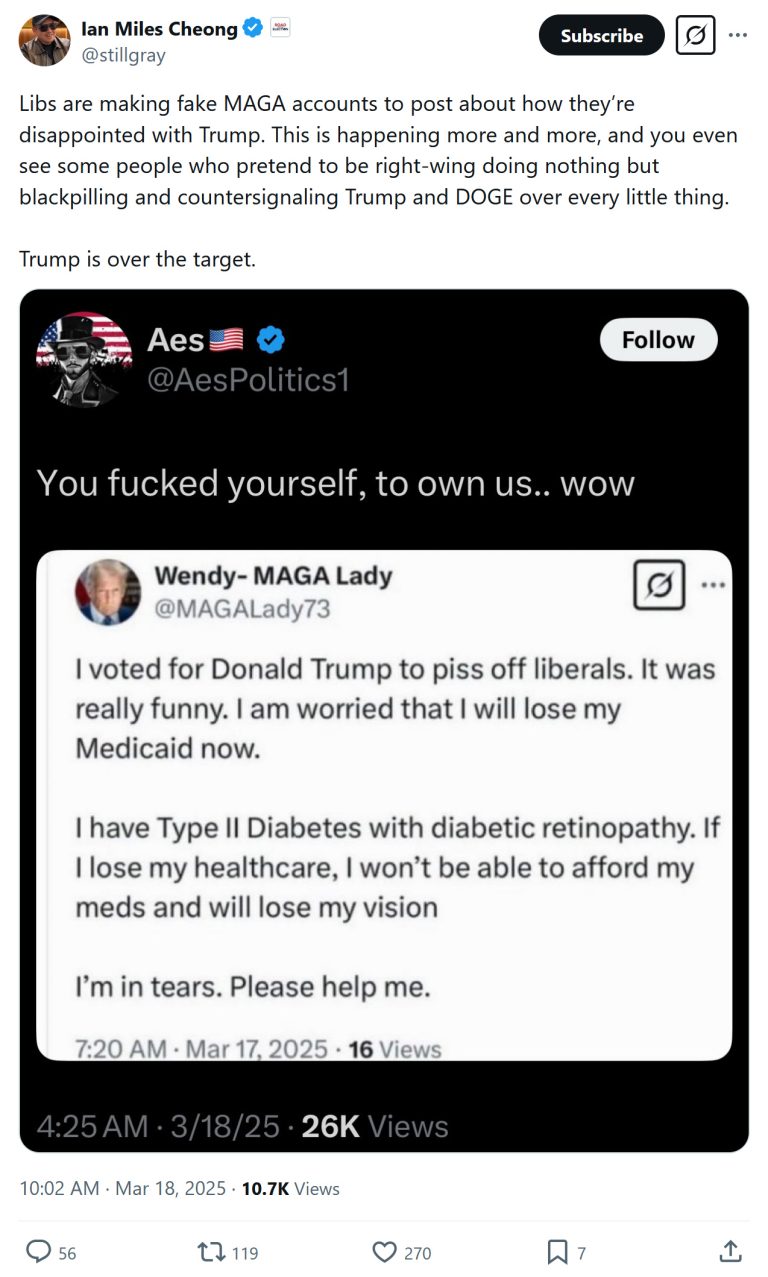Like the post with heart icon
Image resolution: width=768 pixels, height=1277 pixels.
(x=385, y=1251)
